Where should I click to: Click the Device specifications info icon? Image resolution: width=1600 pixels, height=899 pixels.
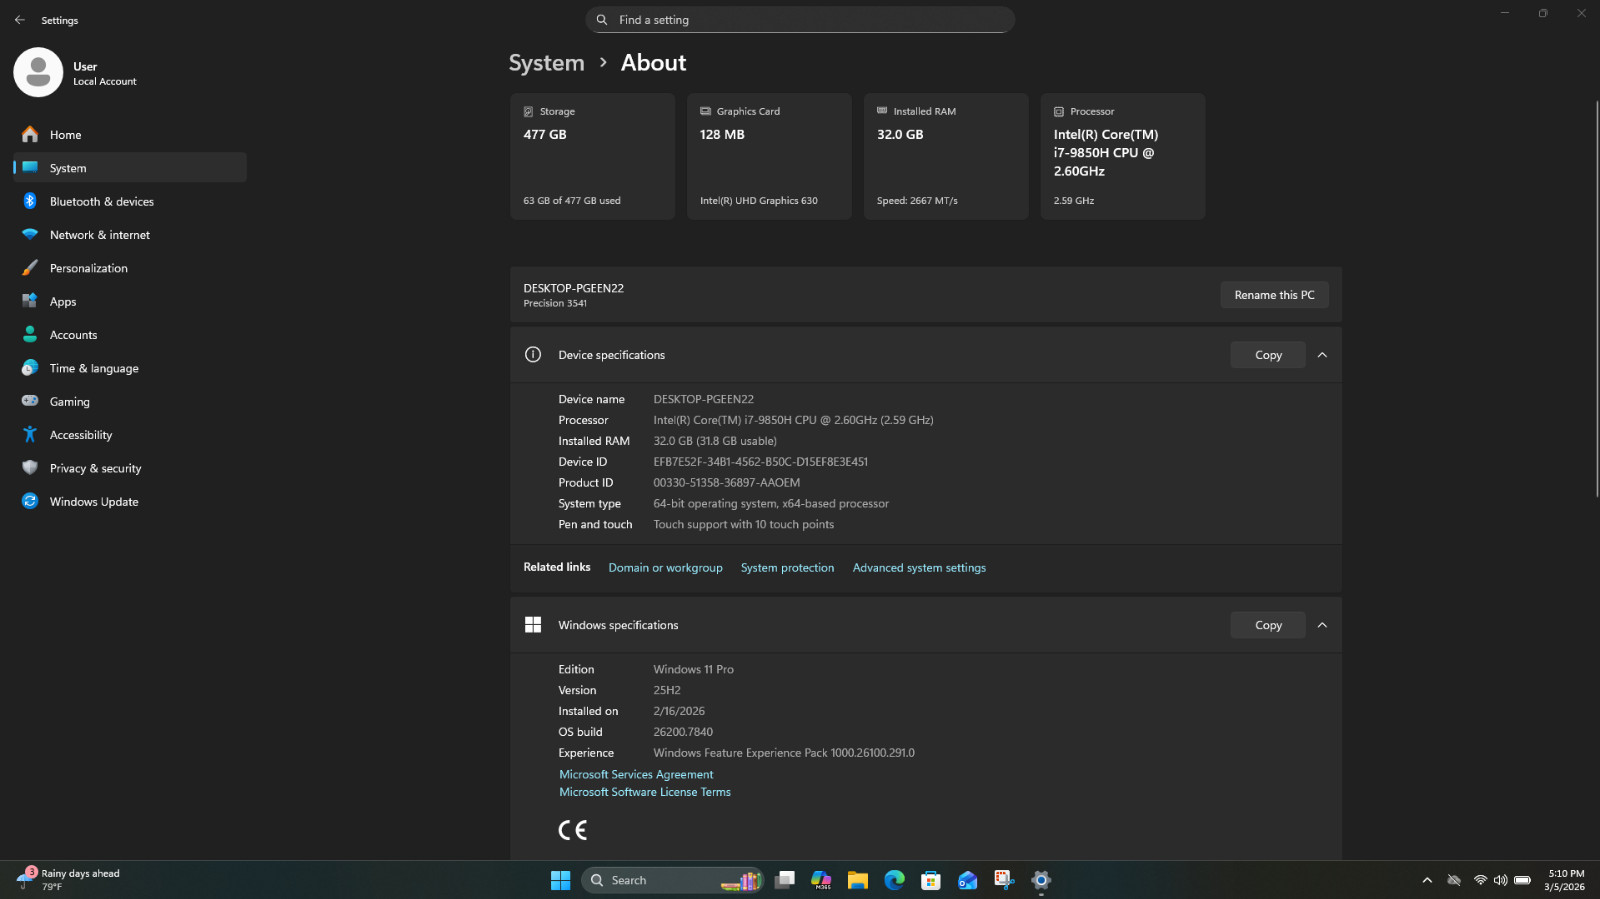coord(533,355)
